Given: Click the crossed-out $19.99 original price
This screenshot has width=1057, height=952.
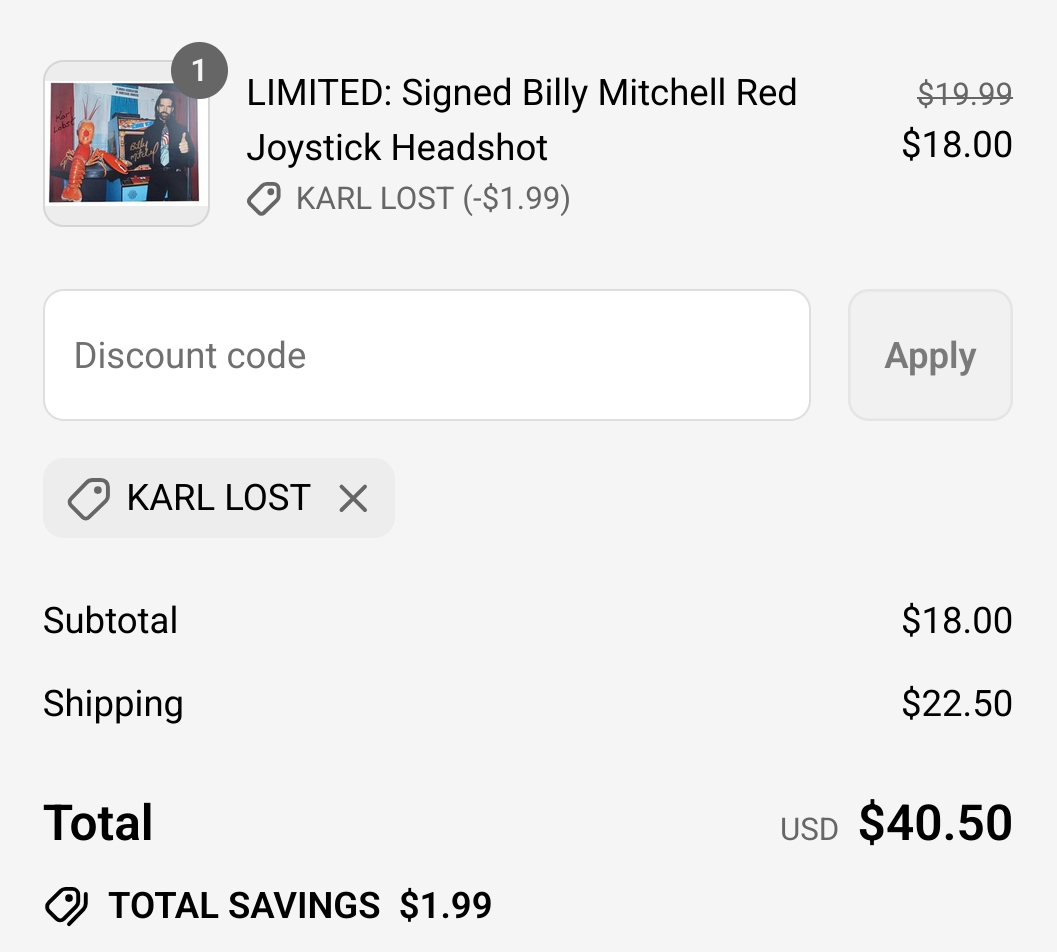Looking at the screenshot, I should pos(965,93).
